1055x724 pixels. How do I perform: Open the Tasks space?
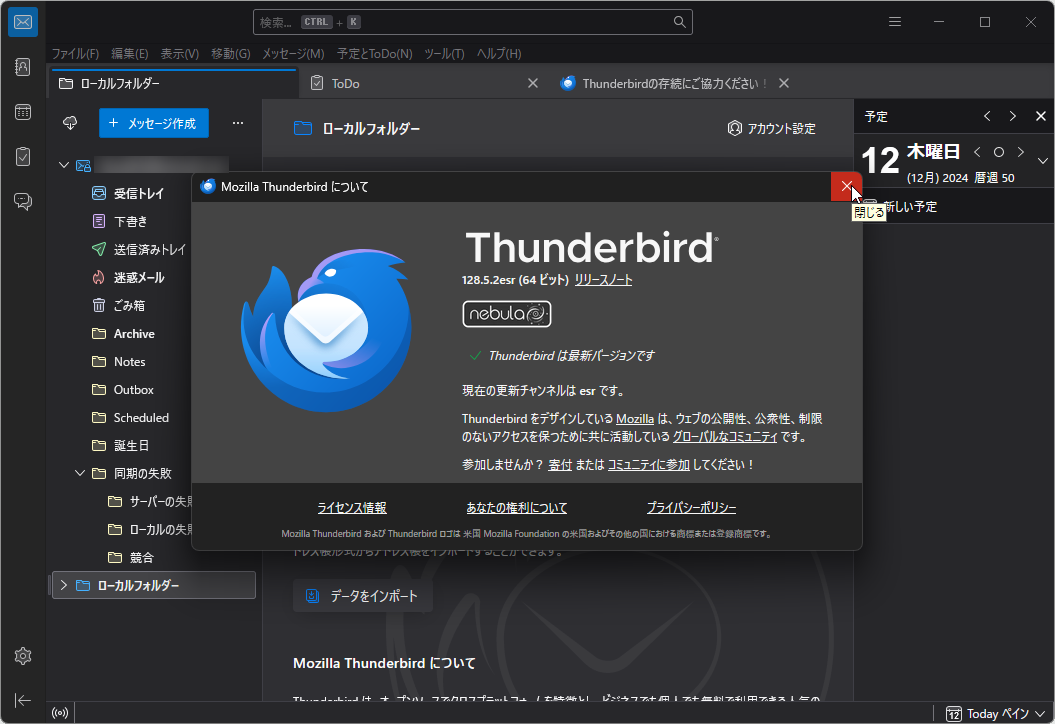coord(22,157)
